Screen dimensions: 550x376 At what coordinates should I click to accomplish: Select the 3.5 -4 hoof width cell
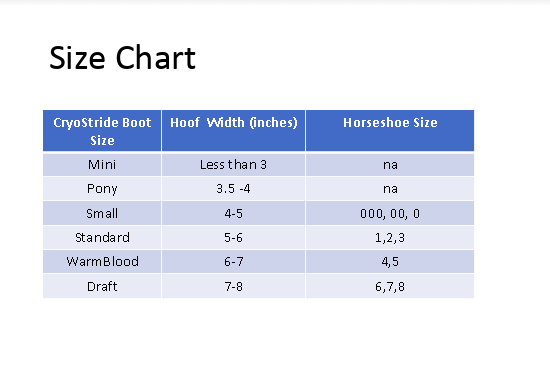point(234,189)
